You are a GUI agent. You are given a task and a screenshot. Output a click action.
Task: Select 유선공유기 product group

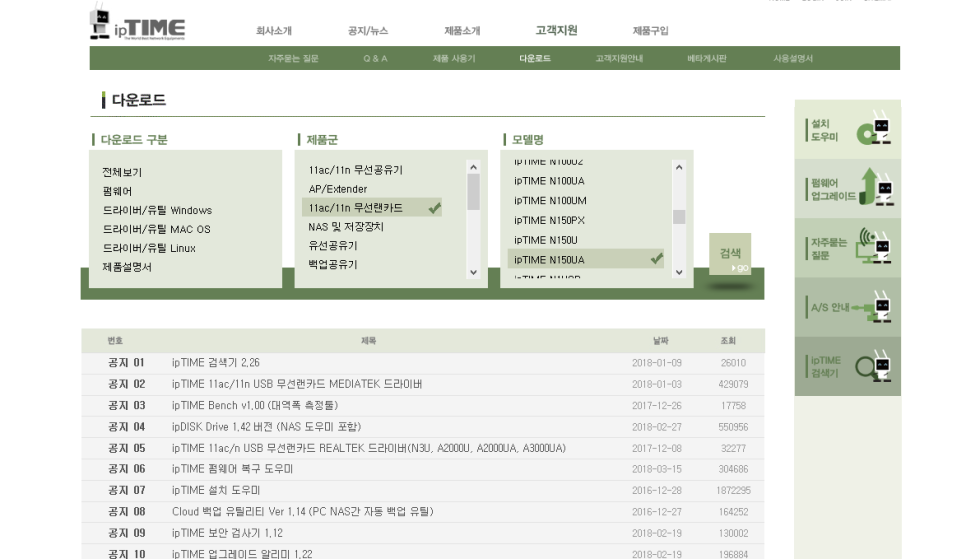333,245
